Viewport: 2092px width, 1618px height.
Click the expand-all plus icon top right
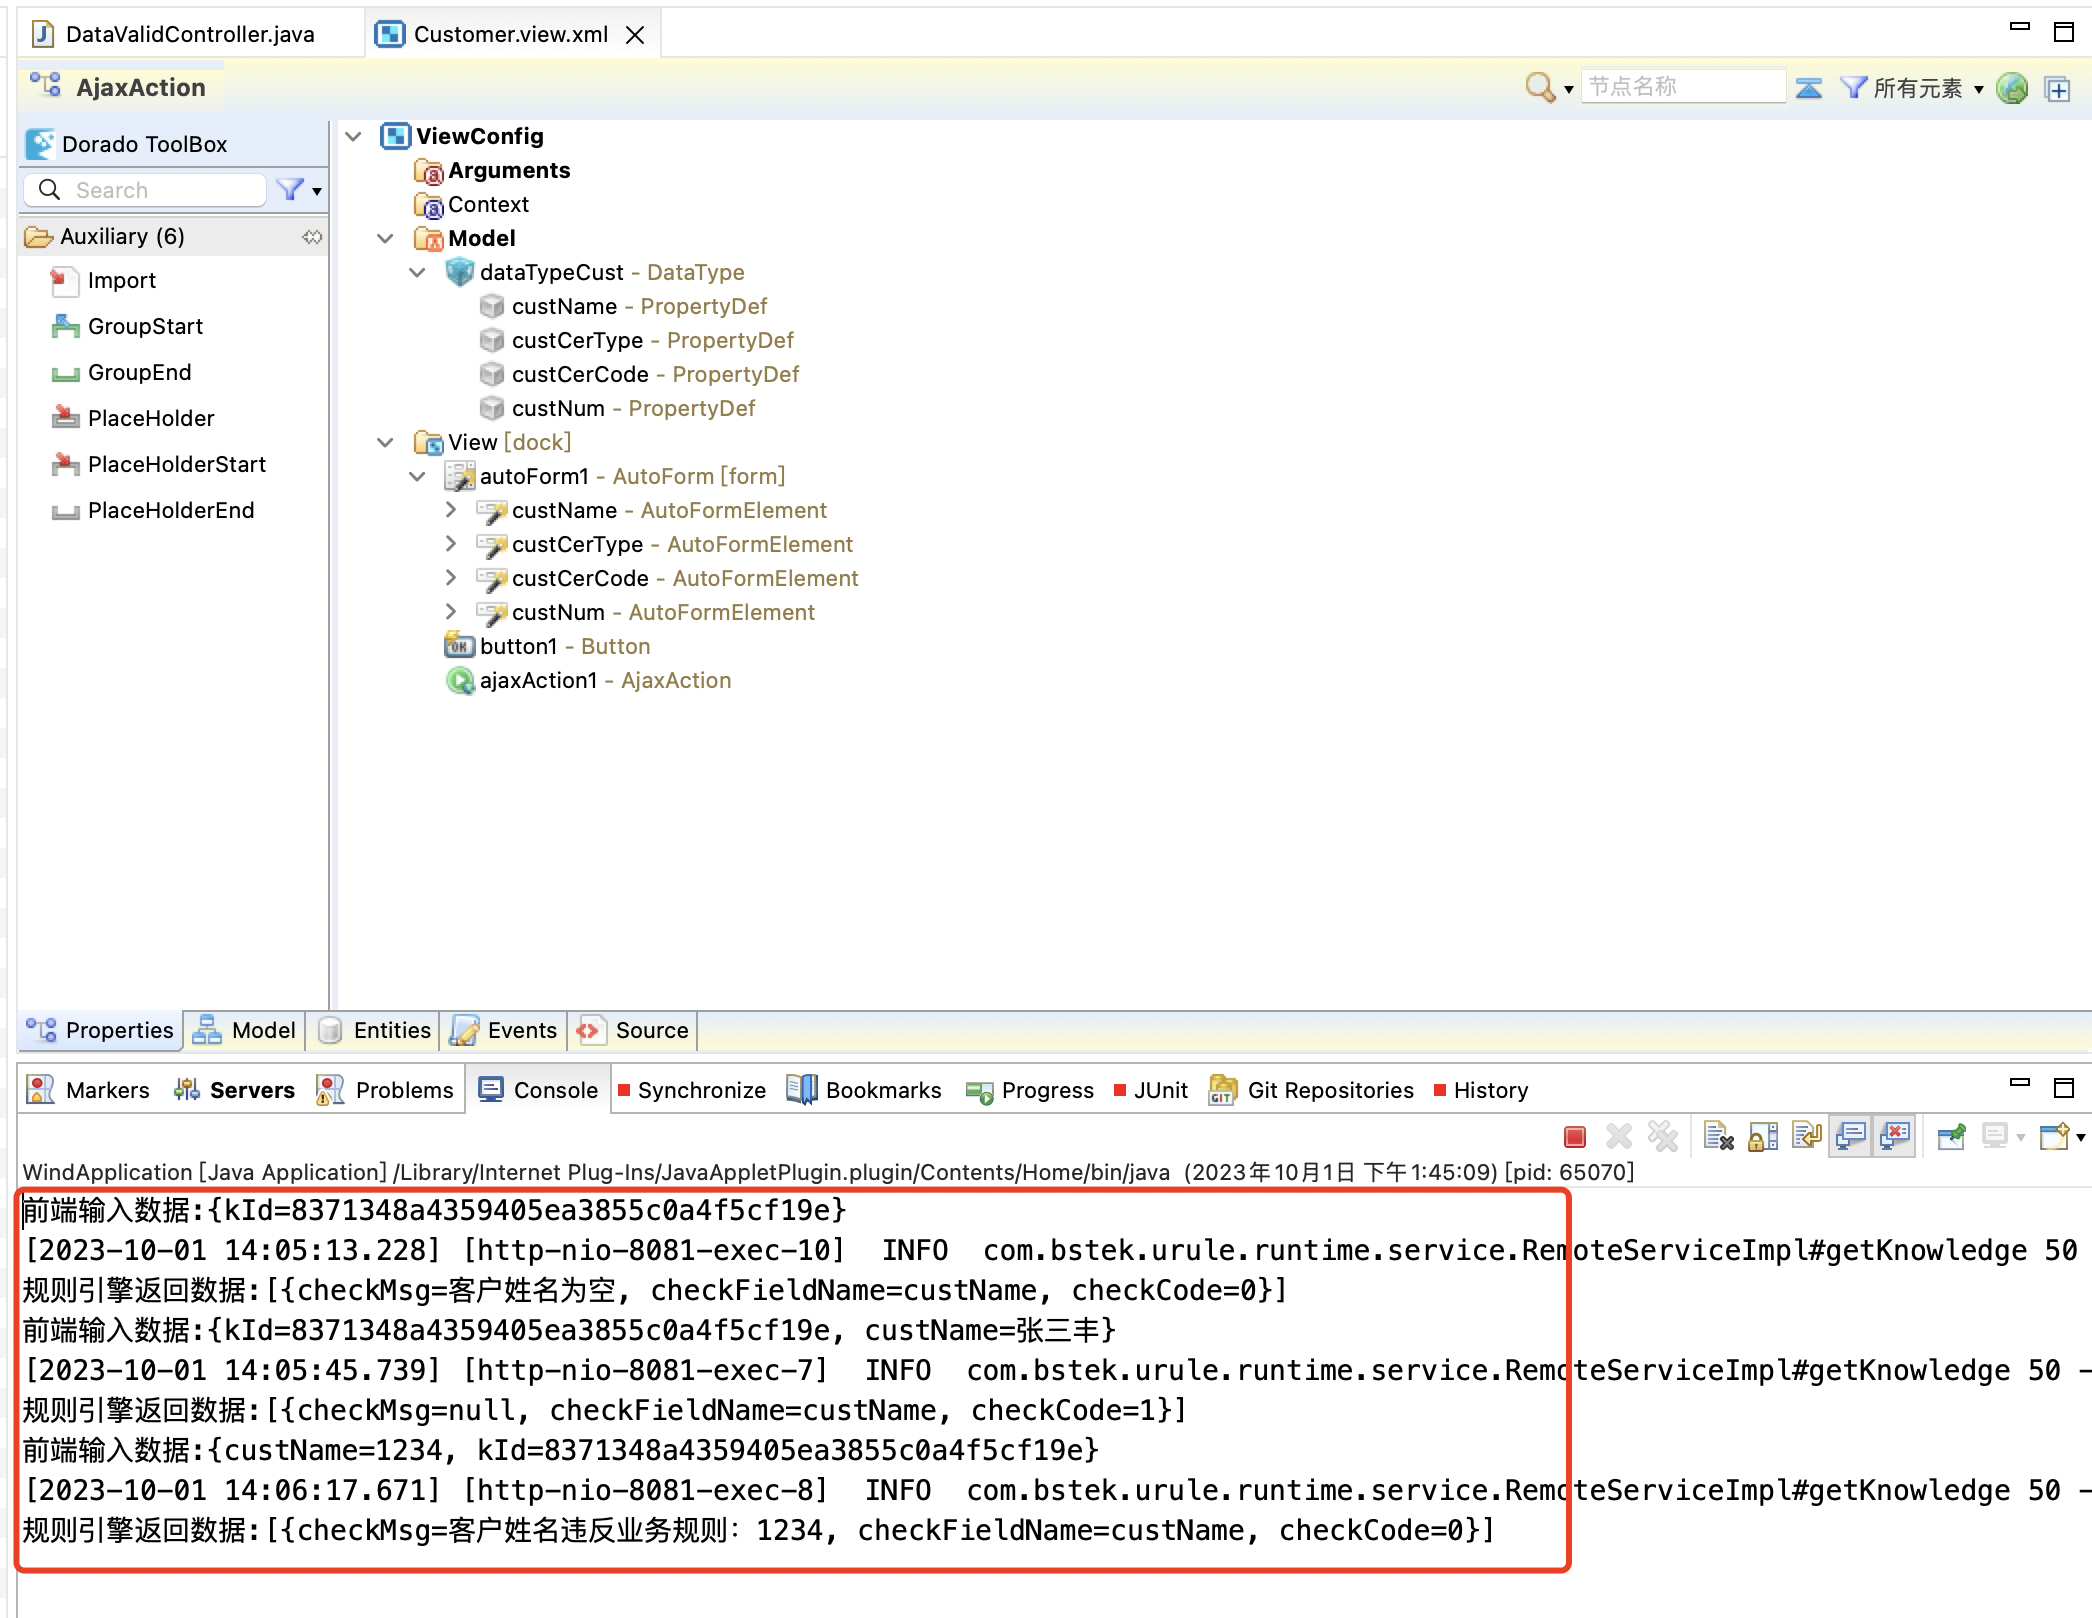click(2057, 89)
